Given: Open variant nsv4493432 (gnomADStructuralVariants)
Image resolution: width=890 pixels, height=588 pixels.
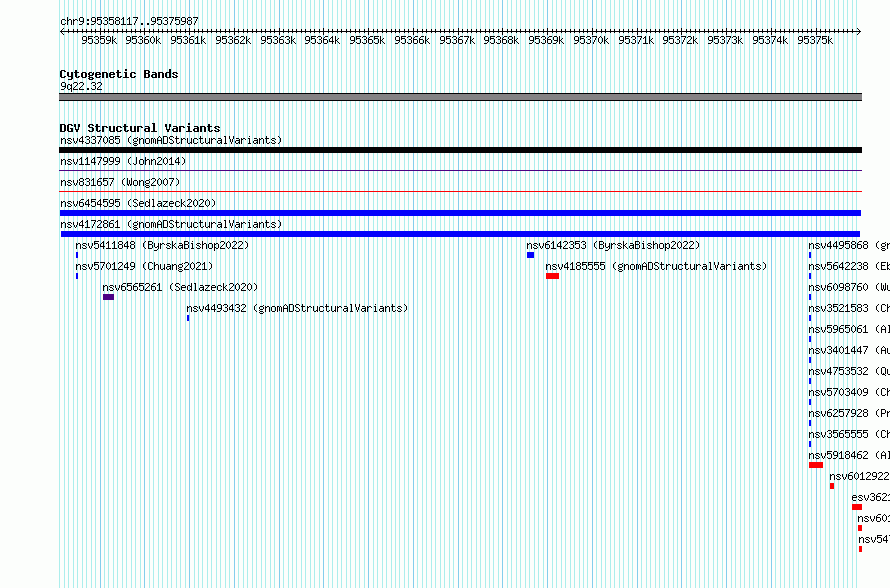Looking at the screenshot, I should 297,308.
